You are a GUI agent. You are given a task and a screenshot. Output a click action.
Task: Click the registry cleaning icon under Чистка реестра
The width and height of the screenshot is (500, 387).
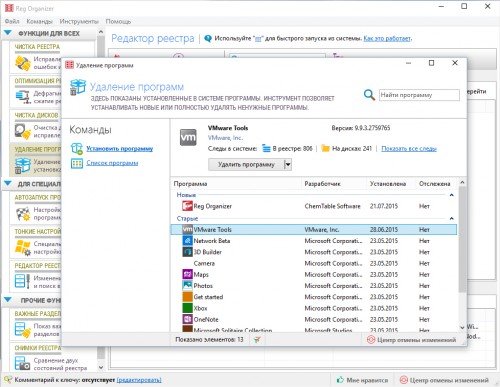pos(23,63)
